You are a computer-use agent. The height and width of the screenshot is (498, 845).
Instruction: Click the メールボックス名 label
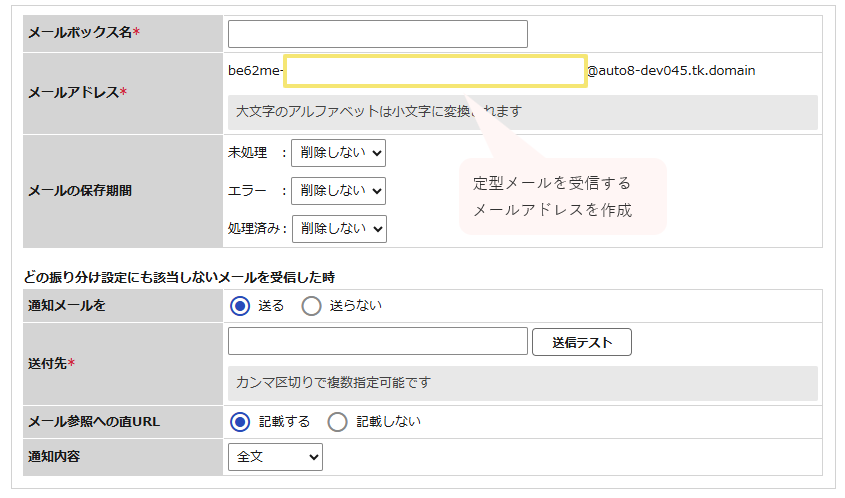point(84,32)
